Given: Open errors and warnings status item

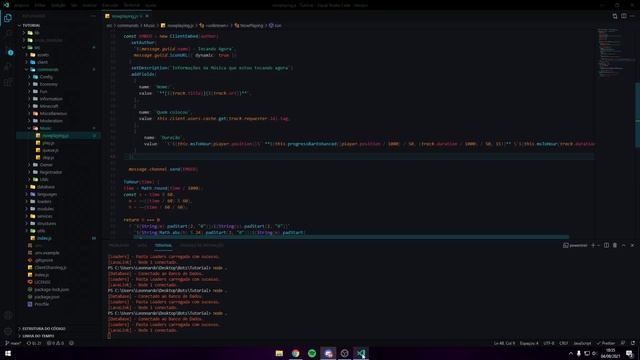Looking at the screenshot, I should [x=56, y=343].
